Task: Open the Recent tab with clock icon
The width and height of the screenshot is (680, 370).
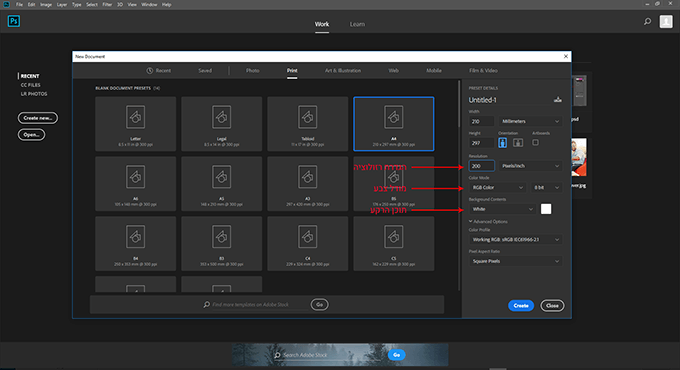Action: click(159, 70)
